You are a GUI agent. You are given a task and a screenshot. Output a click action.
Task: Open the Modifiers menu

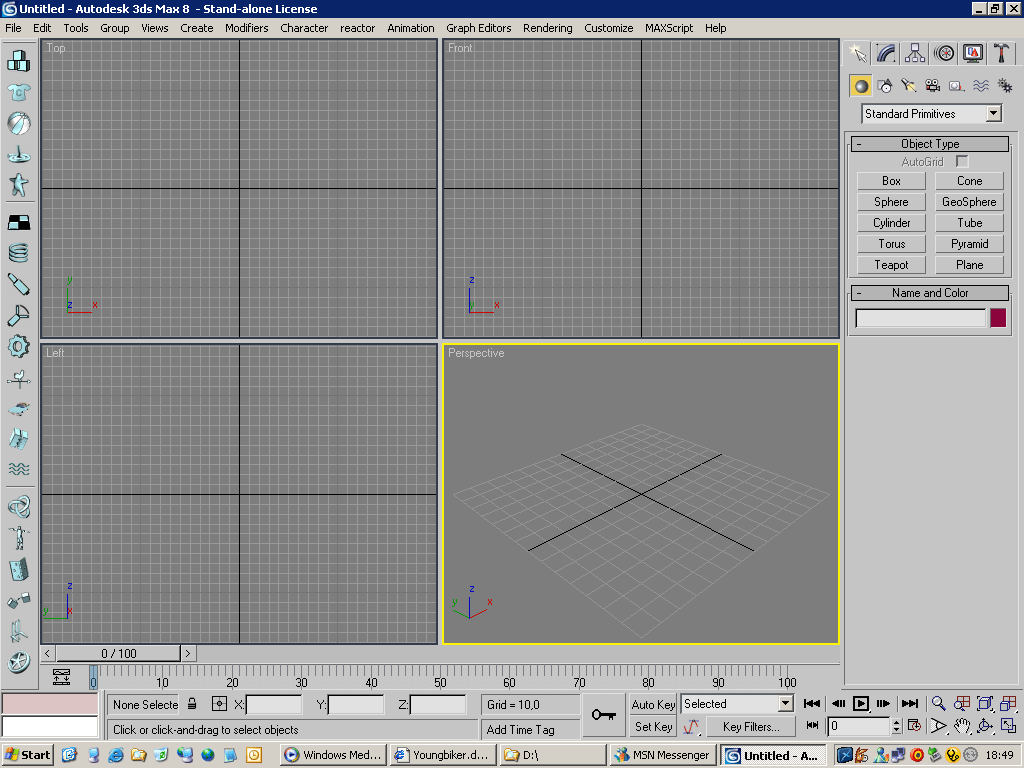[246, 28]
